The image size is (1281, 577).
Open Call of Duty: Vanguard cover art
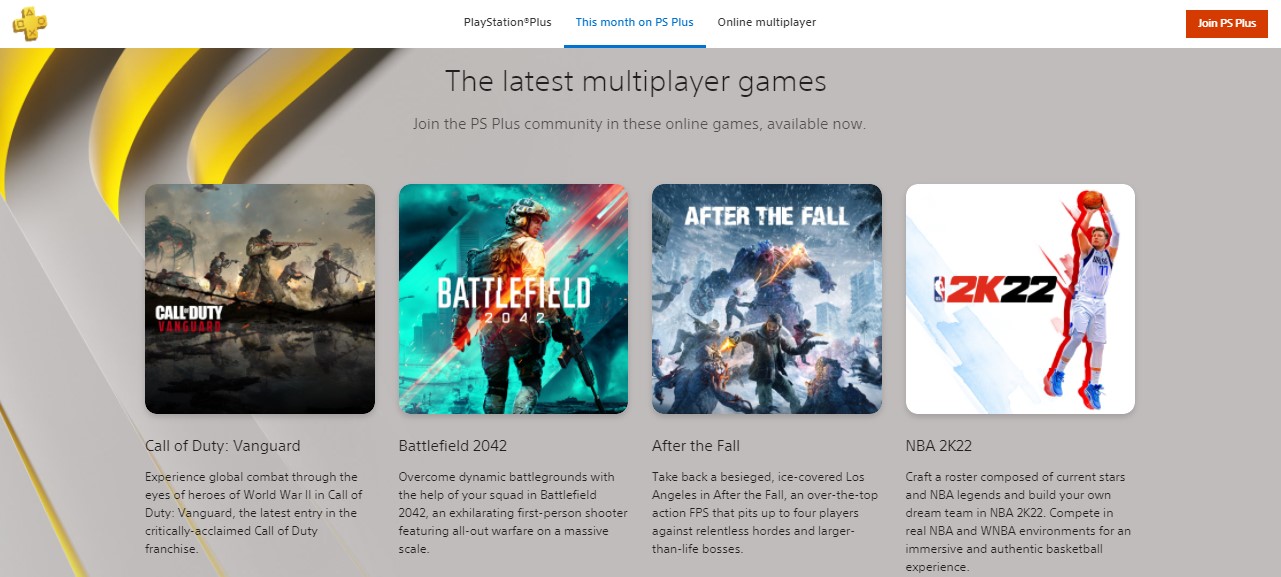point(260,299)
